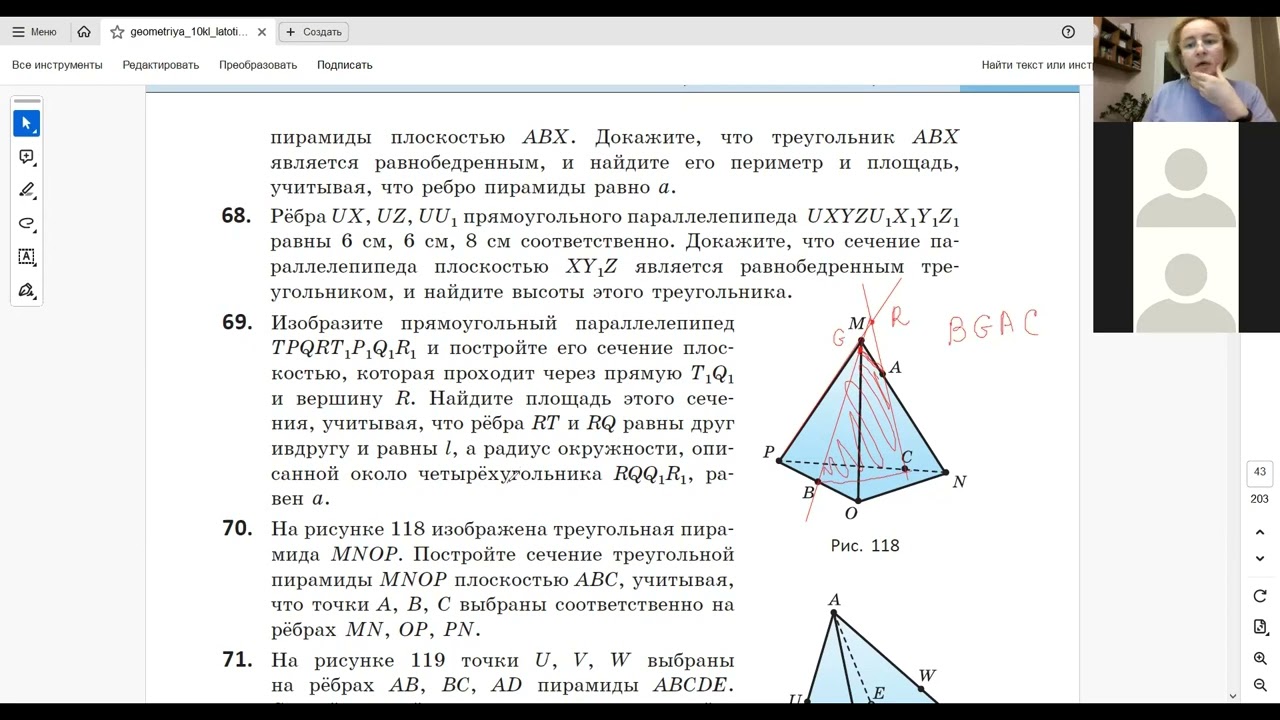Open the Подписать menu item
Image resolution: width=1280 pixels, height=720 pixels.
click(x=345, y=65)
